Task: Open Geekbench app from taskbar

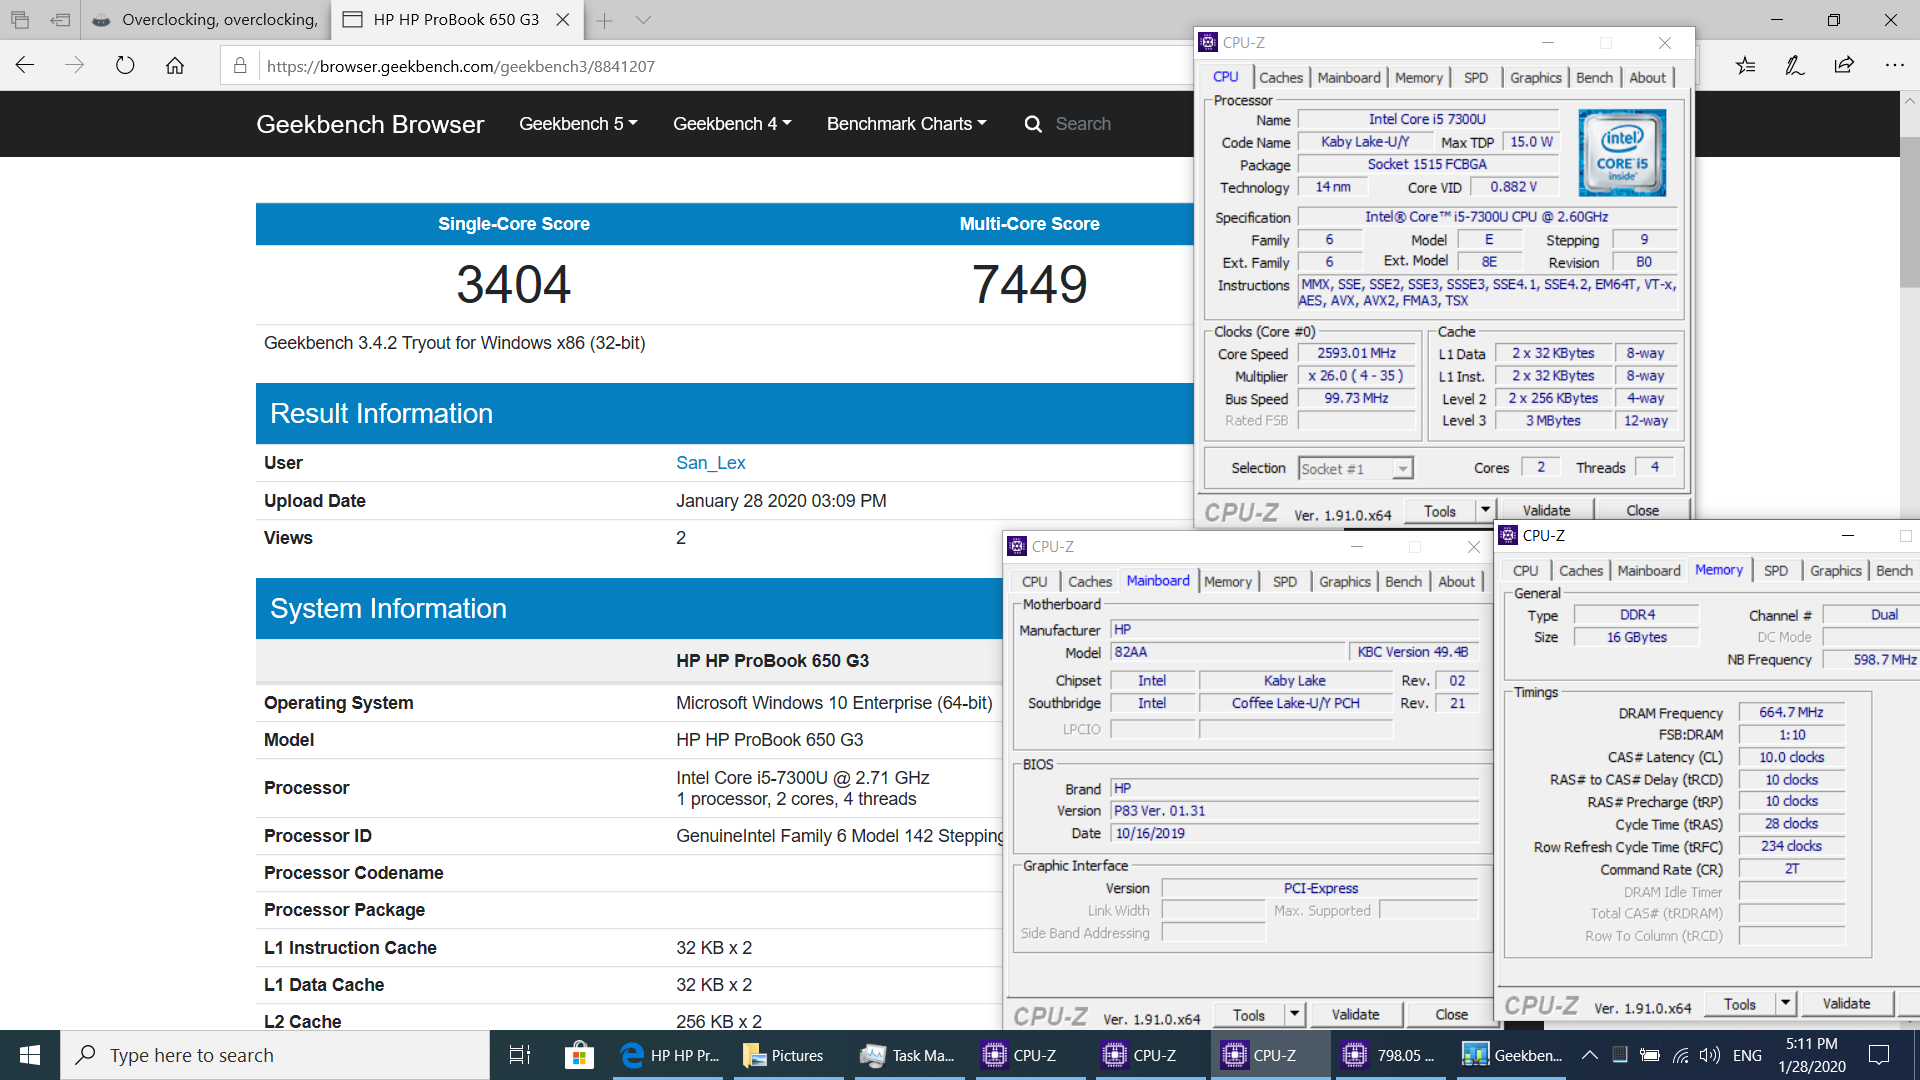Action: (1512, 1055)
